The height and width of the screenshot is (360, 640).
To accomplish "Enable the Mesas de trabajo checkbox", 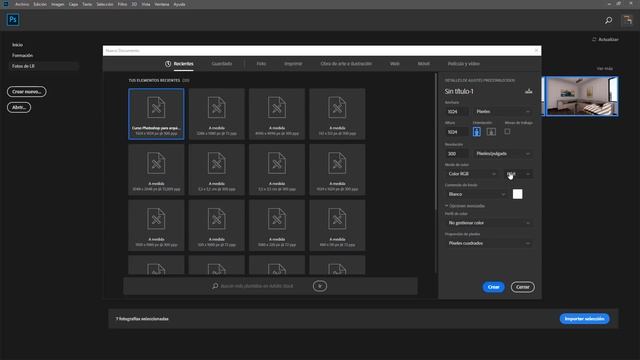I will click(507, 131).
